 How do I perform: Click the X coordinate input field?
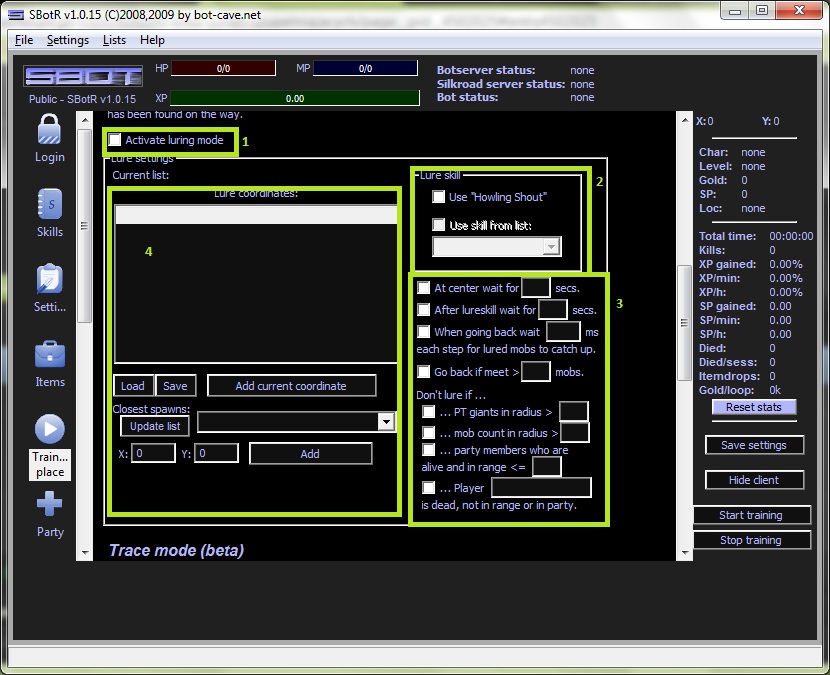click(153, 453)
